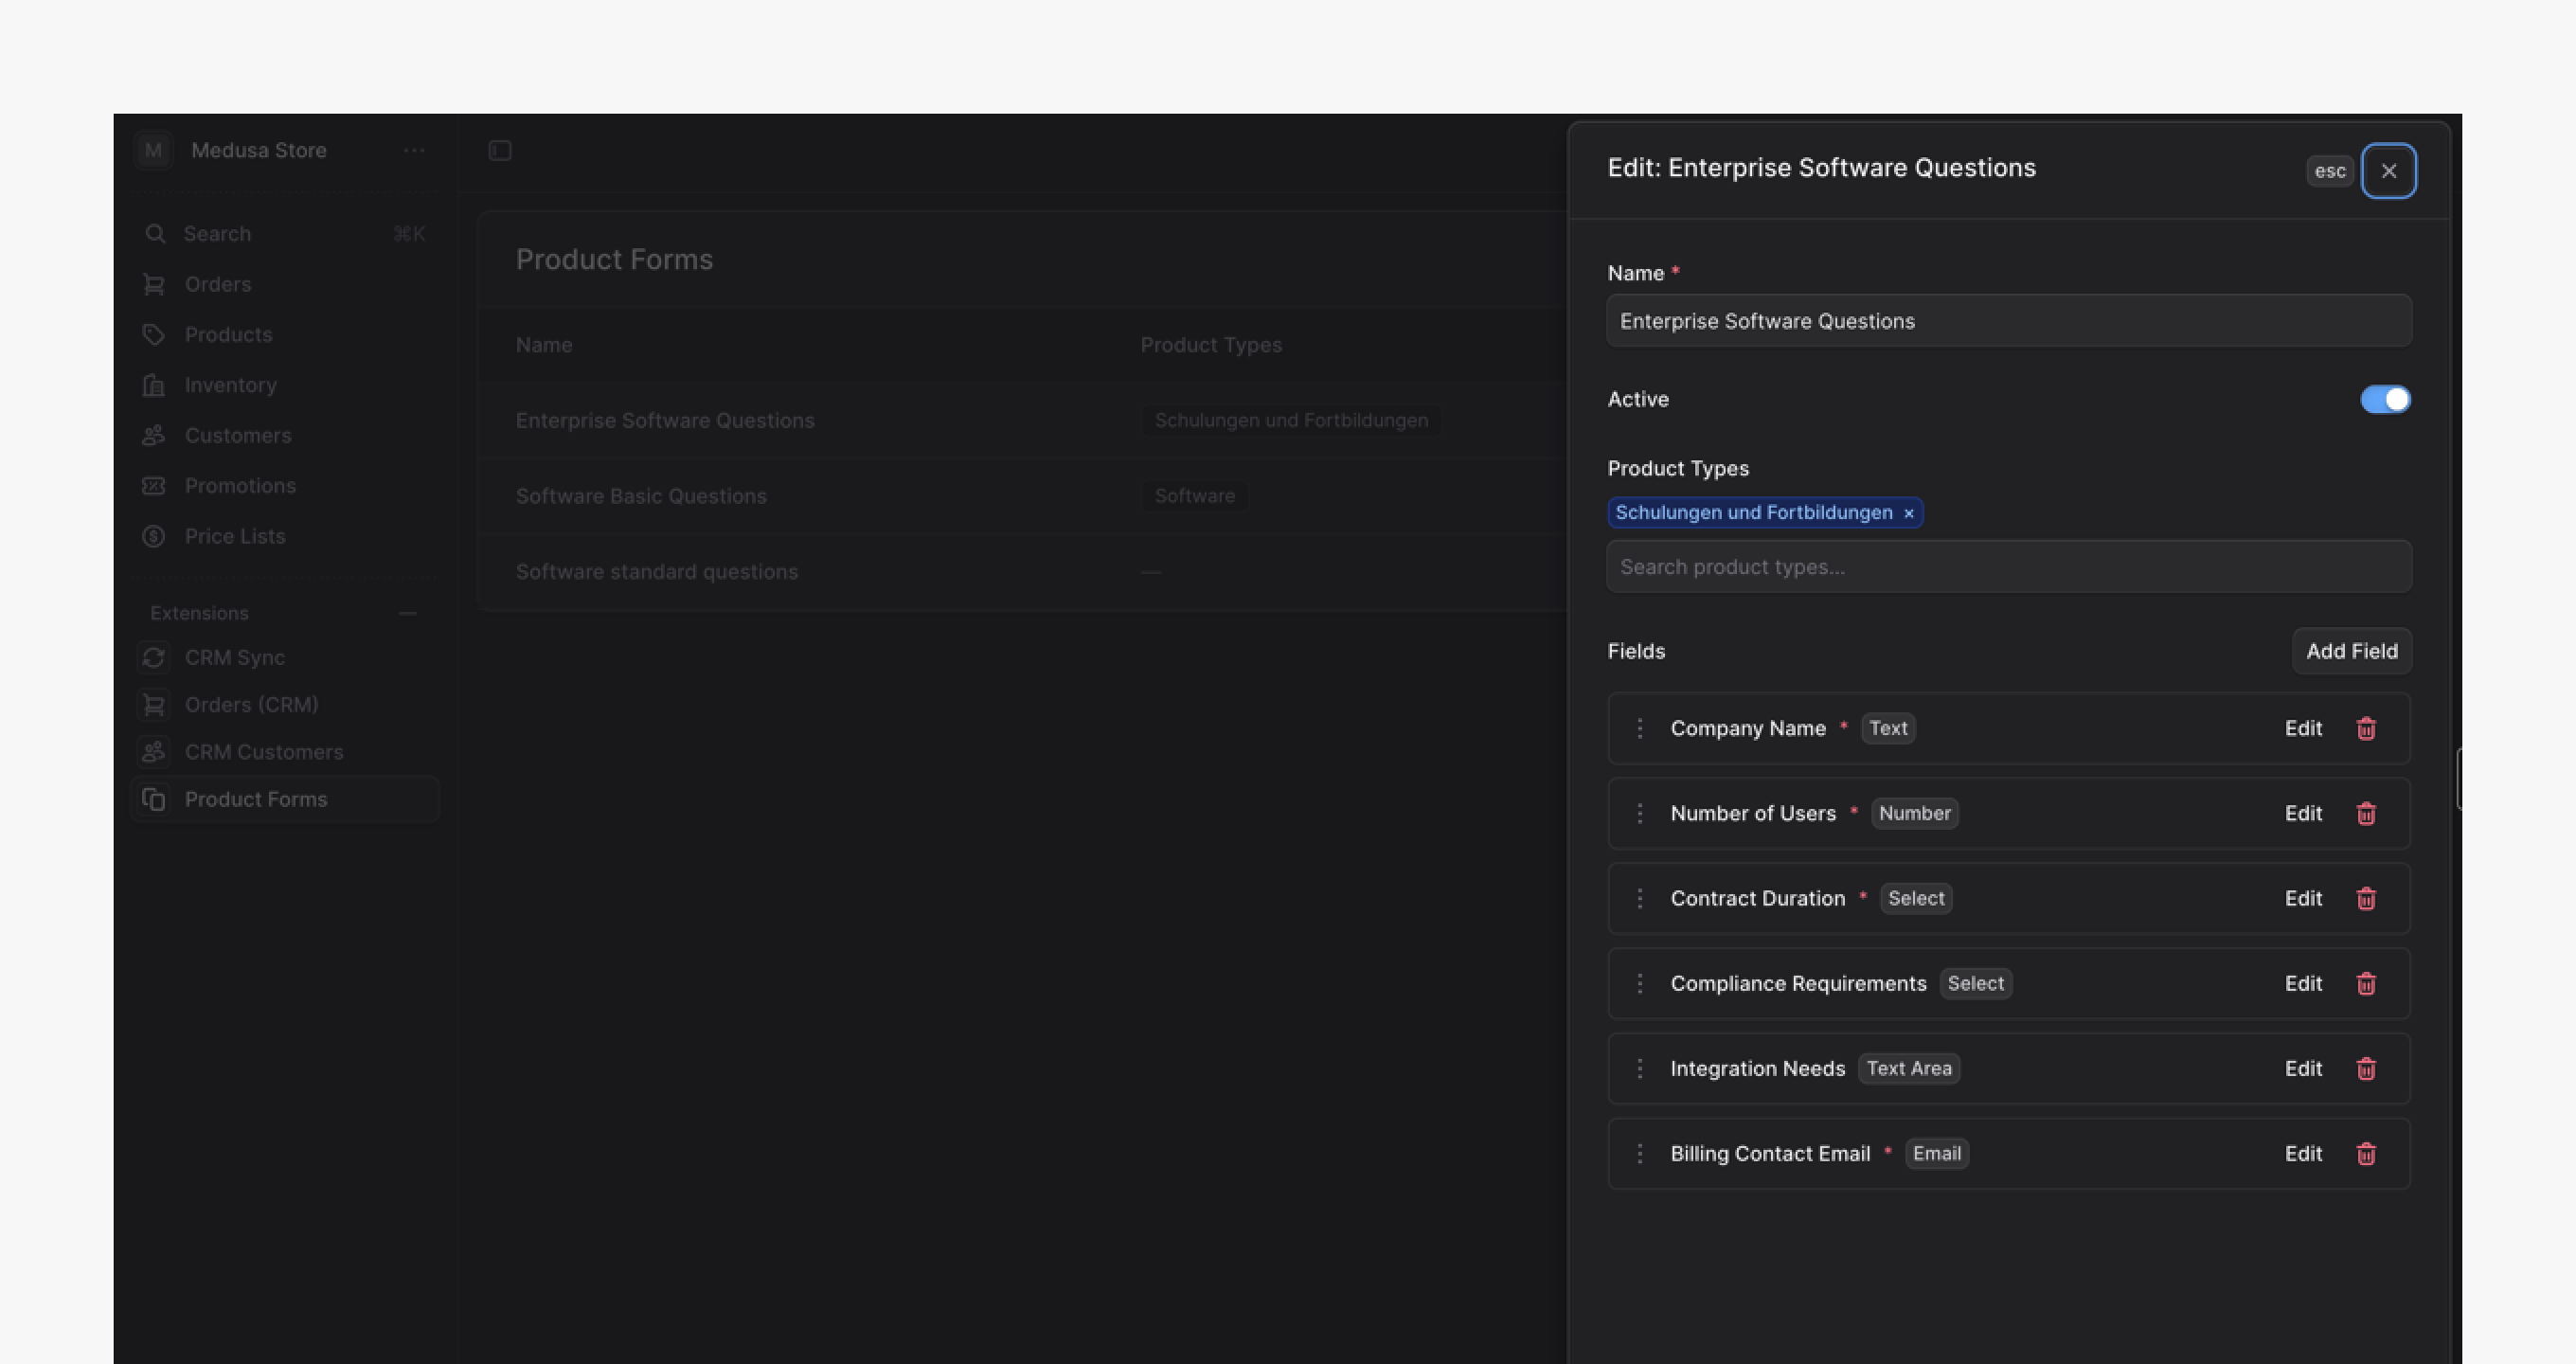Add a new field
This screenshot has height=1364, width=2576.
(x=2351, y=651)
